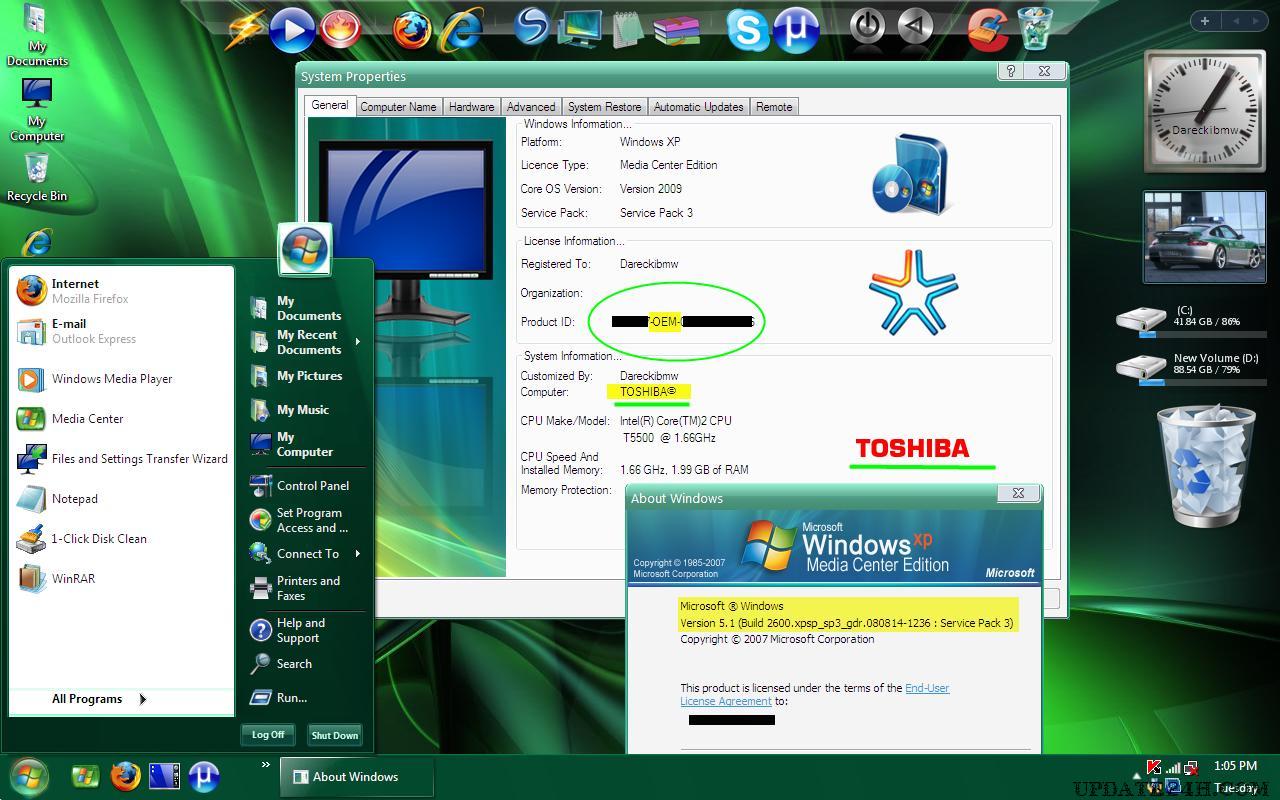The image size is (1280, 800).
Task: Switch to the System Restore tab
Action: pyautogui.click(x=605, y=107)
